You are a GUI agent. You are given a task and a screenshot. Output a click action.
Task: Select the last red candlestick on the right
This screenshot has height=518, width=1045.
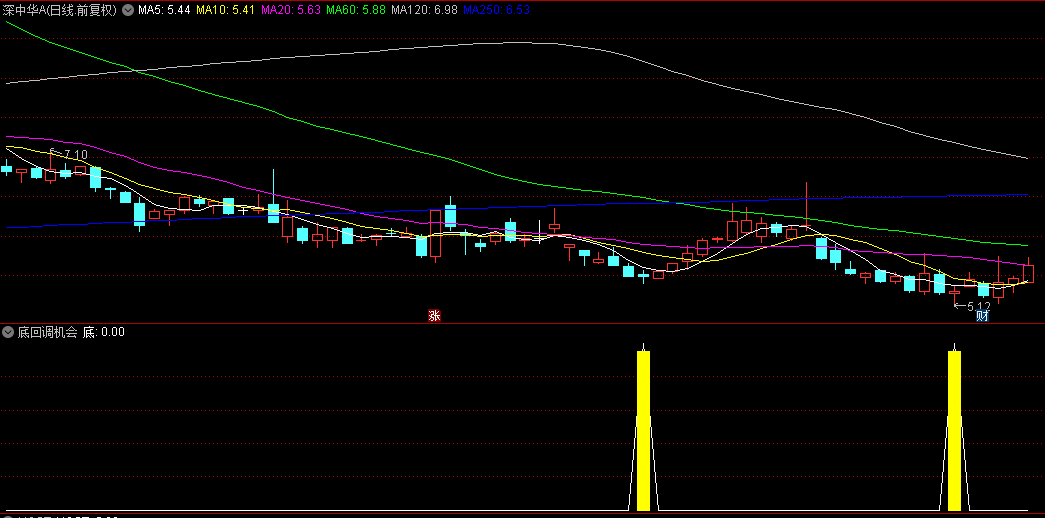tap(1028, 272)
